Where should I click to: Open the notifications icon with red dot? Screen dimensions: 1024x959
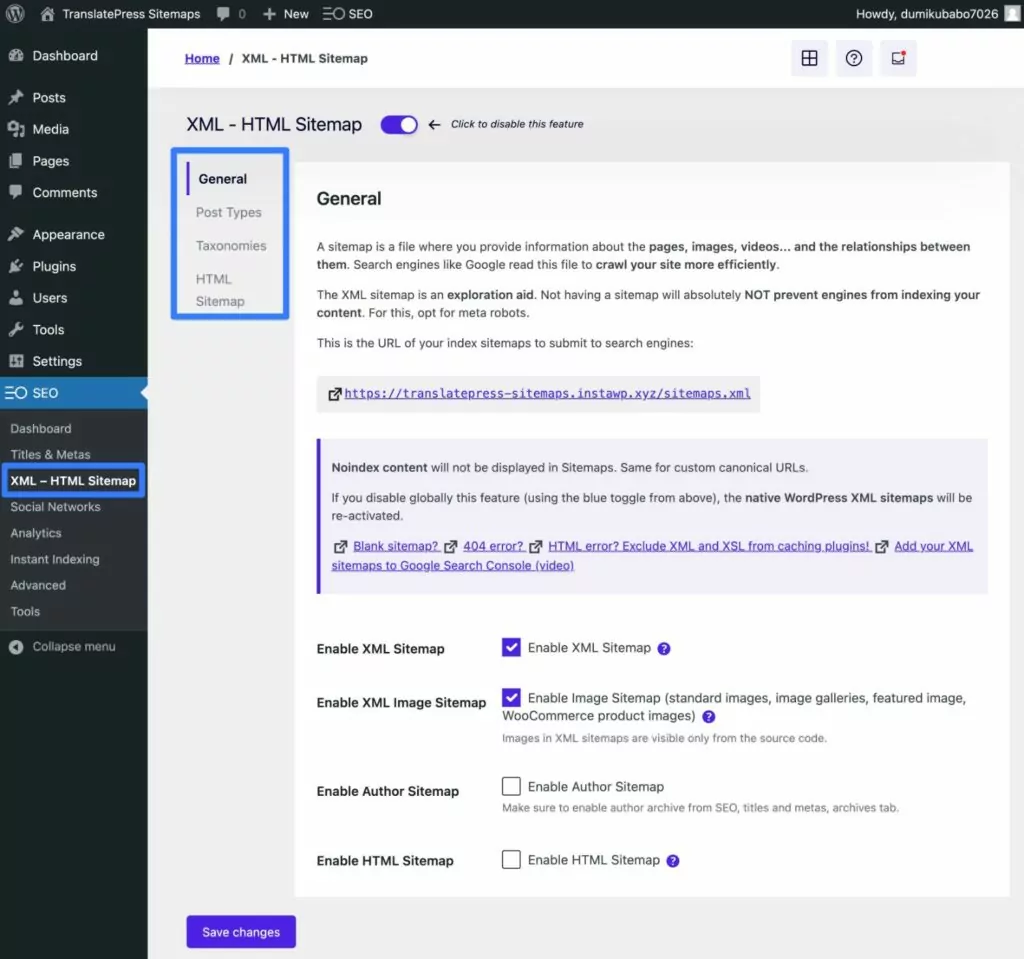pos(898,58)
